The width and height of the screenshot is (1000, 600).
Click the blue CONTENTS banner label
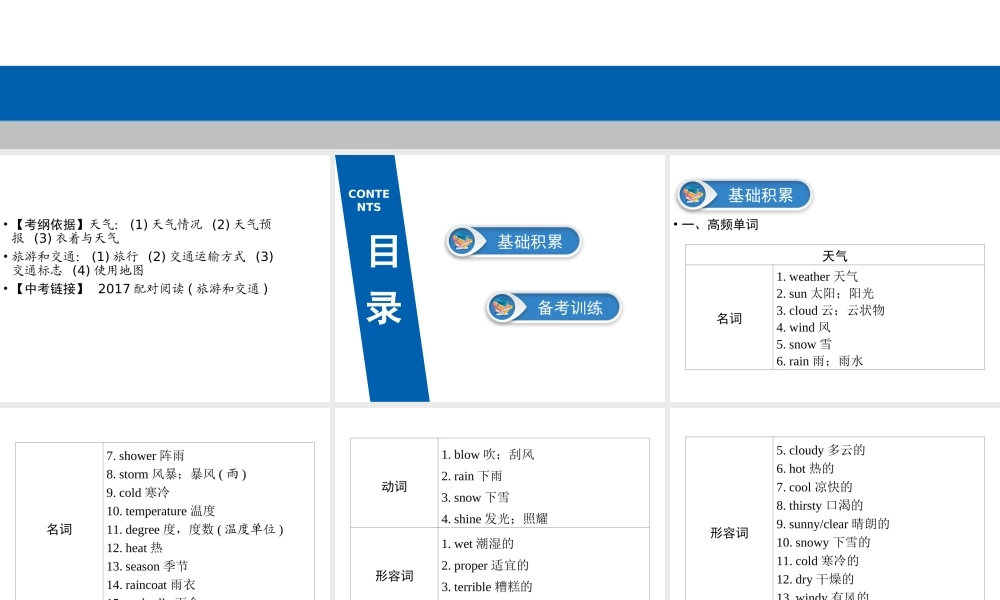click(368, 200)
